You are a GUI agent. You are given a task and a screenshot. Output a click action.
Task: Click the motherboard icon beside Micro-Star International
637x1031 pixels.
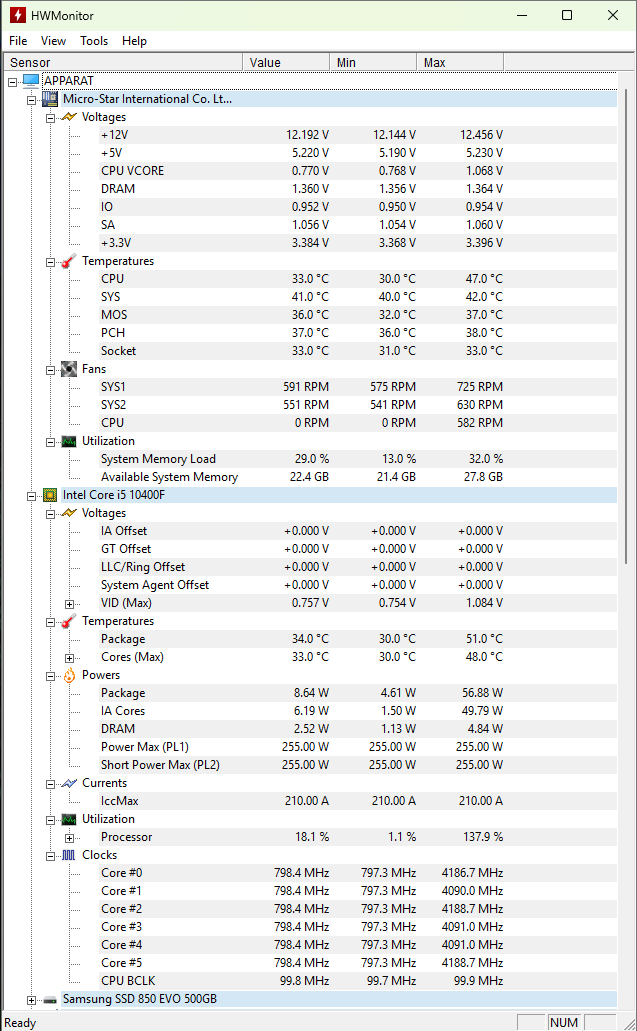click(x=50, y=99)
